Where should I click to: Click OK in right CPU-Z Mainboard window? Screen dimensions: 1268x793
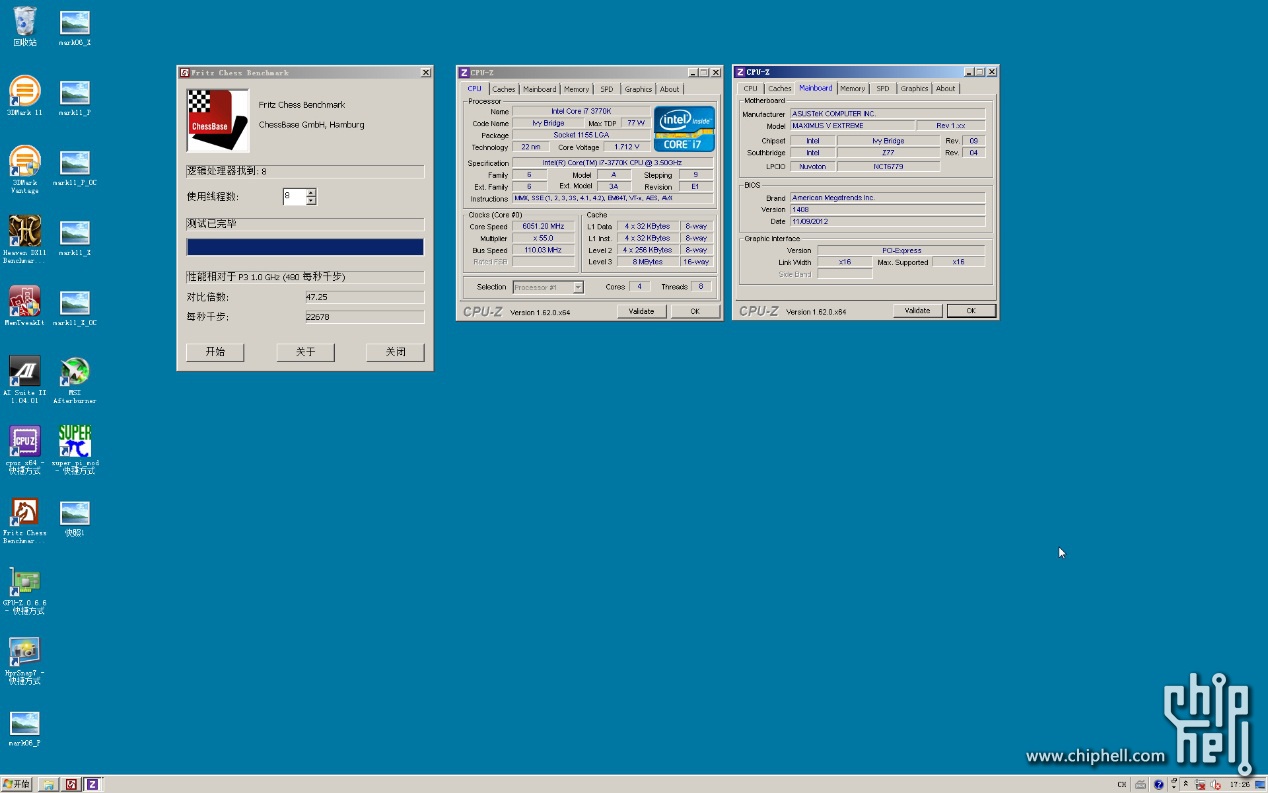click(x=970, y=311)
